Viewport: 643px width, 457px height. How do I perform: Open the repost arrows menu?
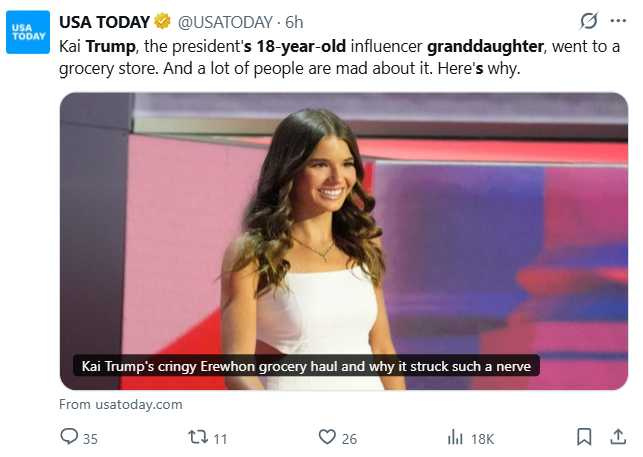[x=197, y=437]
